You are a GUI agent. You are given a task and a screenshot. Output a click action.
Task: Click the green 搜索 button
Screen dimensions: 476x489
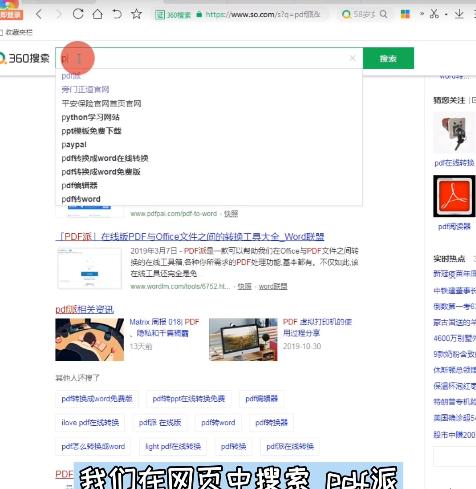[388, 58]
